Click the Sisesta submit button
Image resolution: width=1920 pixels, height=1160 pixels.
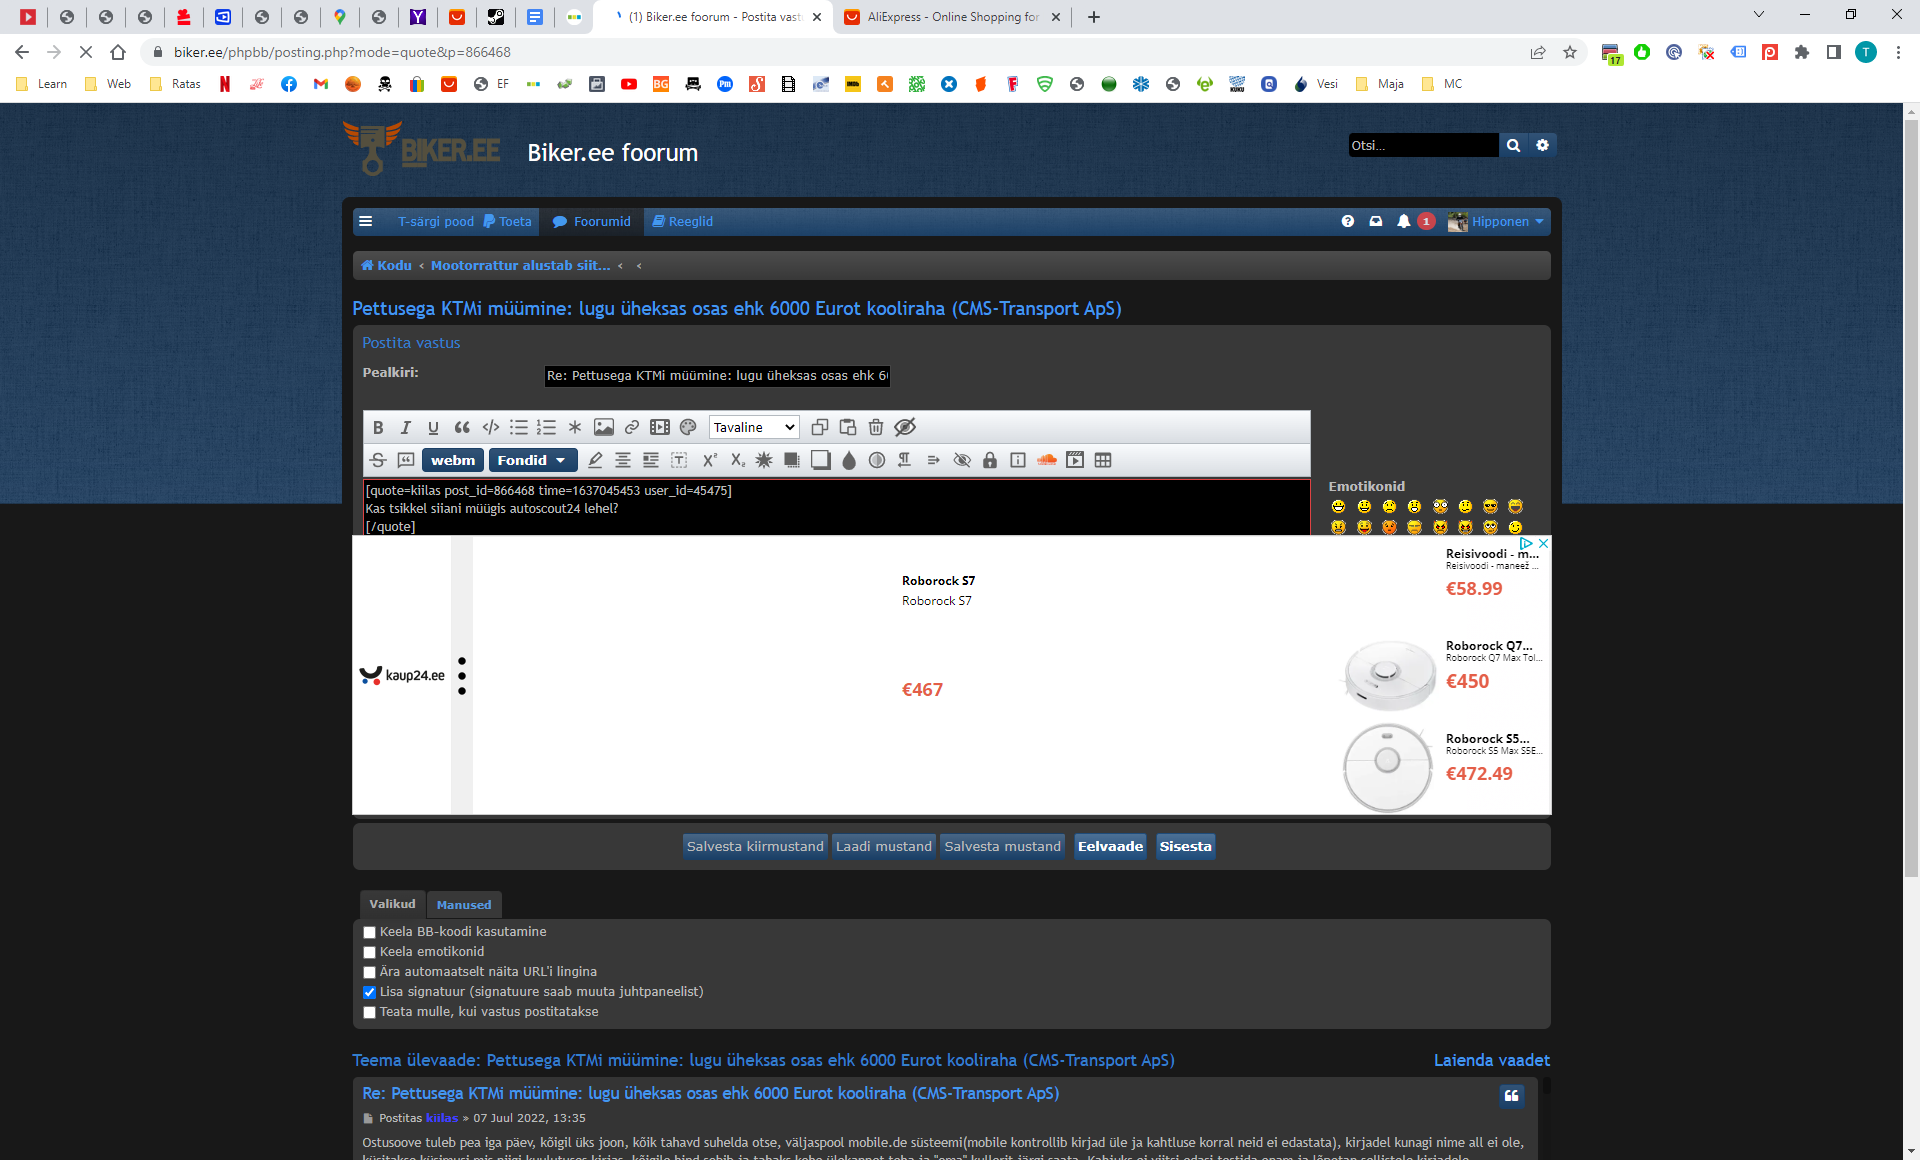[x=1185, y=846]
